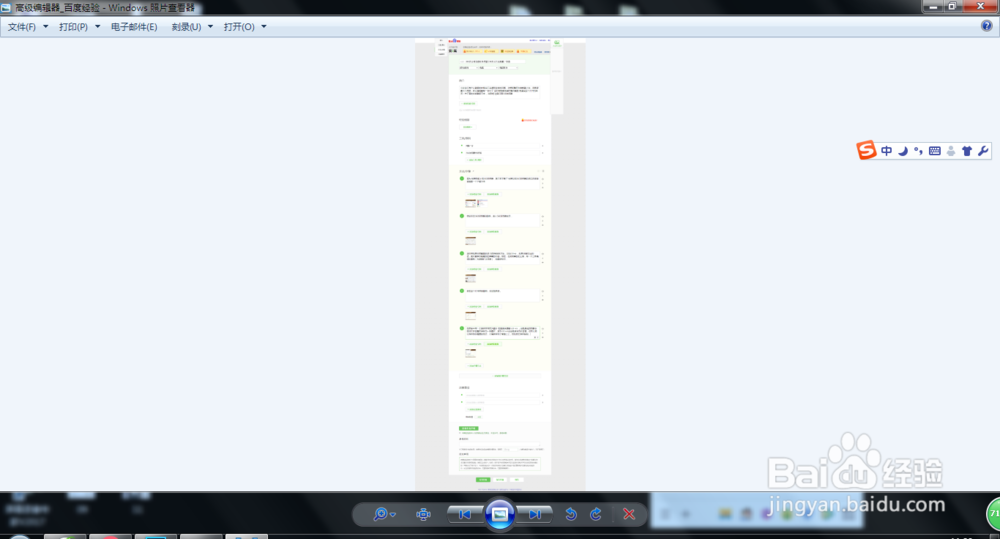Go to the next photo
Viewport: 1000px width, 539px height.
coord(534,514)
